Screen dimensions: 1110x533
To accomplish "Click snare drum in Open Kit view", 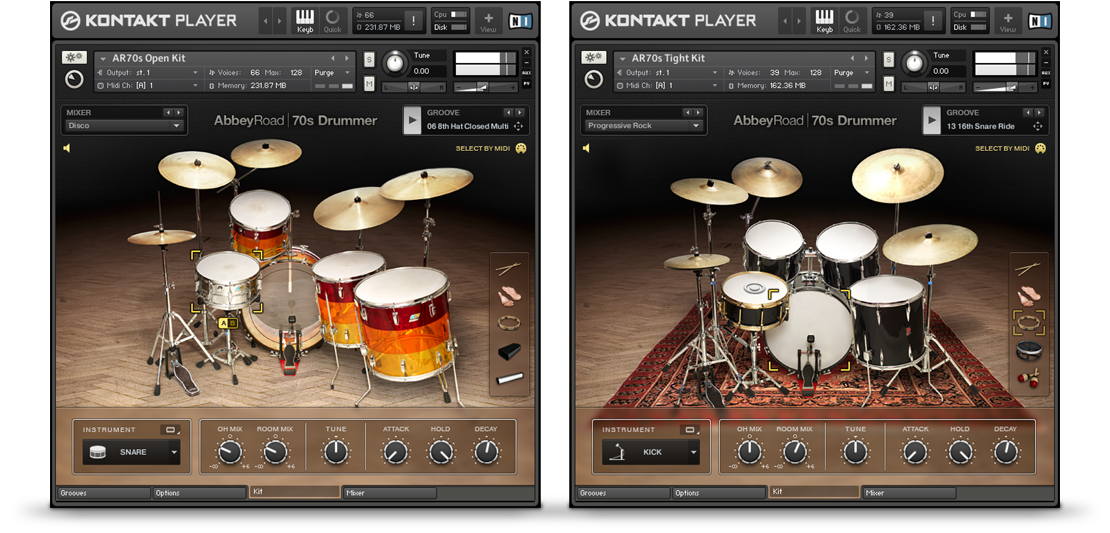I will click(x=228, y=280).
